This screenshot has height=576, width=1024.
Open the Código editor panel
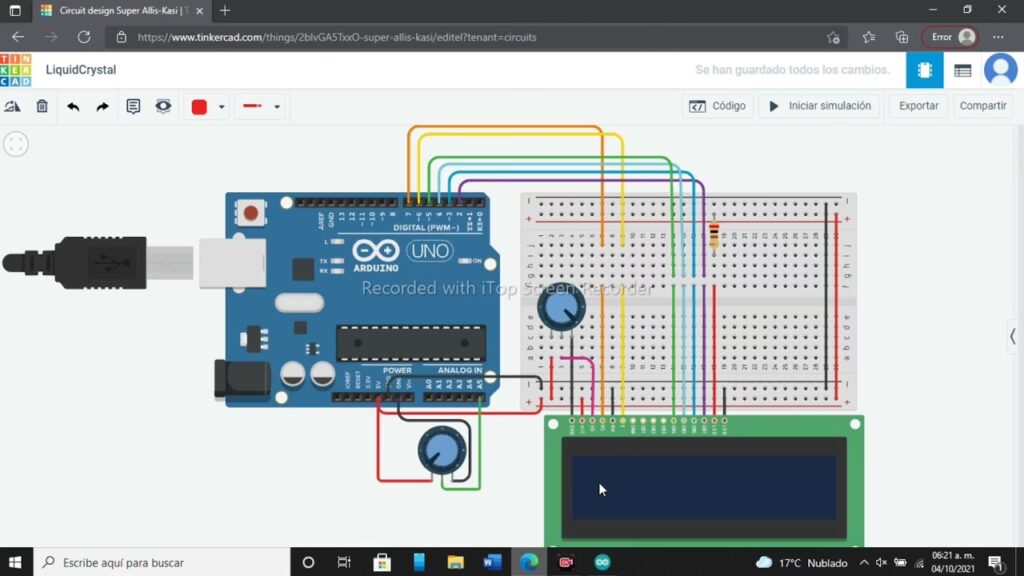click(x=718, y=106)
